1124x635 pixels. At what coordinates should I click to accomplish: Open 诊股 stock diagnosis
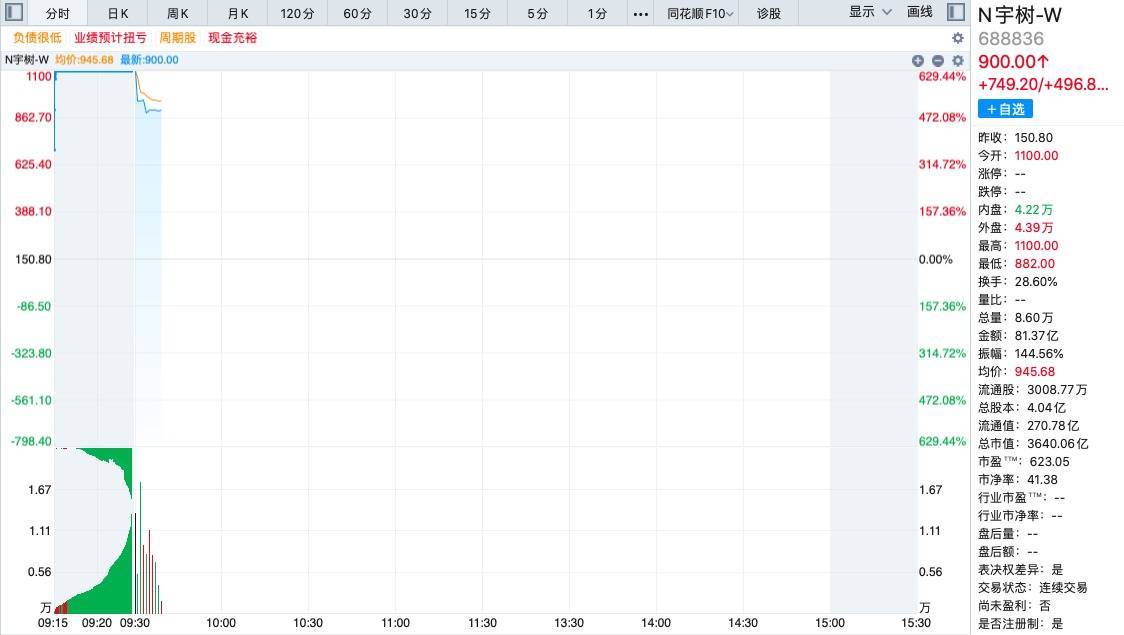point(768,14)
